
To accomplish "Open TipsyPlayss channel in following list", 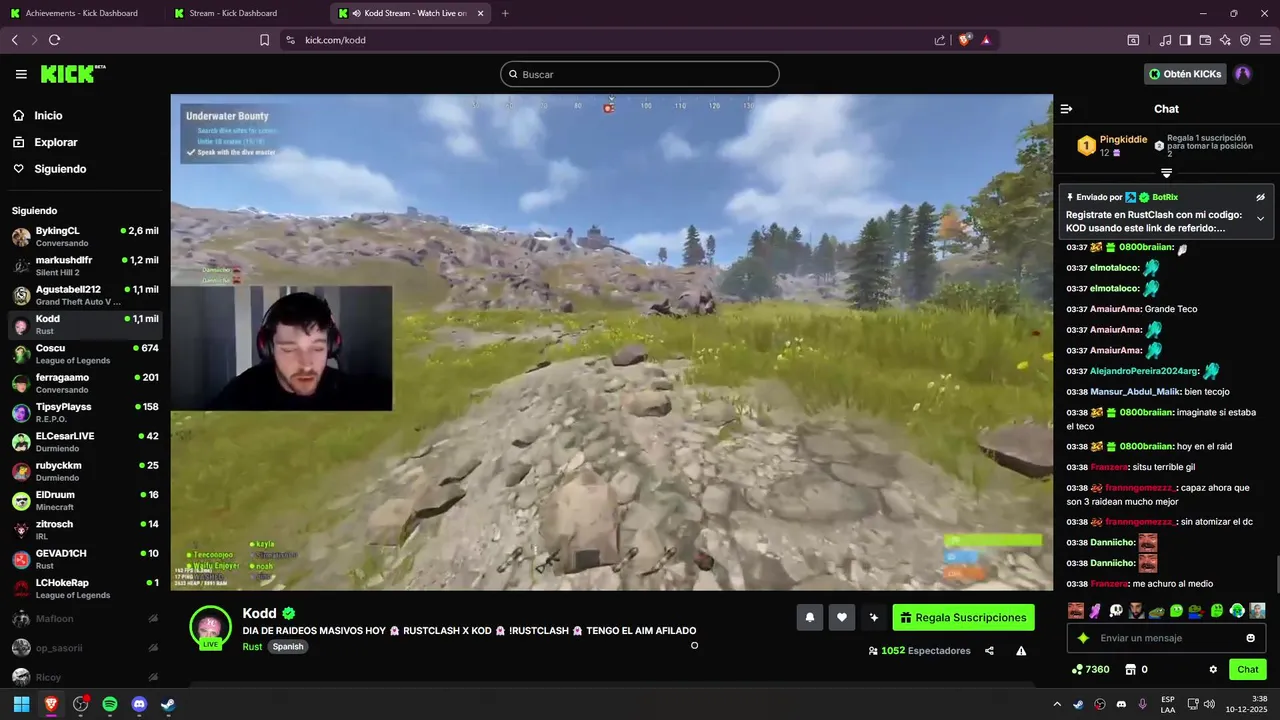I will pos(85,412).
